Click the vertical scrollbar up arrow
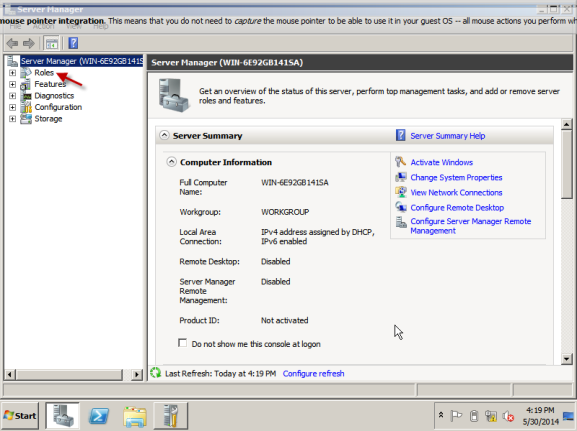Viewport: 577px width, 431px height. point(567,124)
